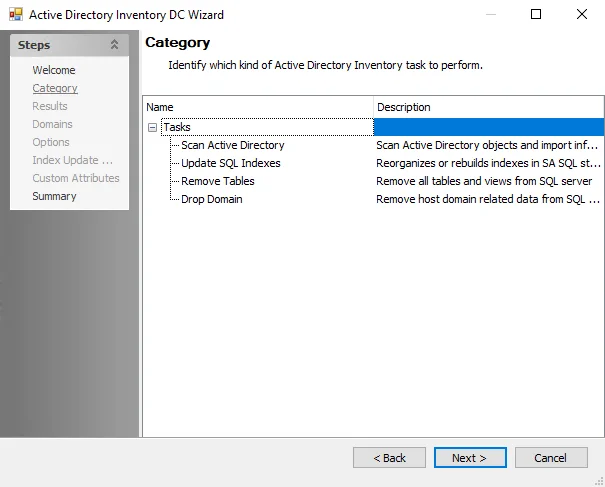Click 'Remove host domain related data' description
The height and width of the screenshot is (487, 605).
(x=488, y=200)
